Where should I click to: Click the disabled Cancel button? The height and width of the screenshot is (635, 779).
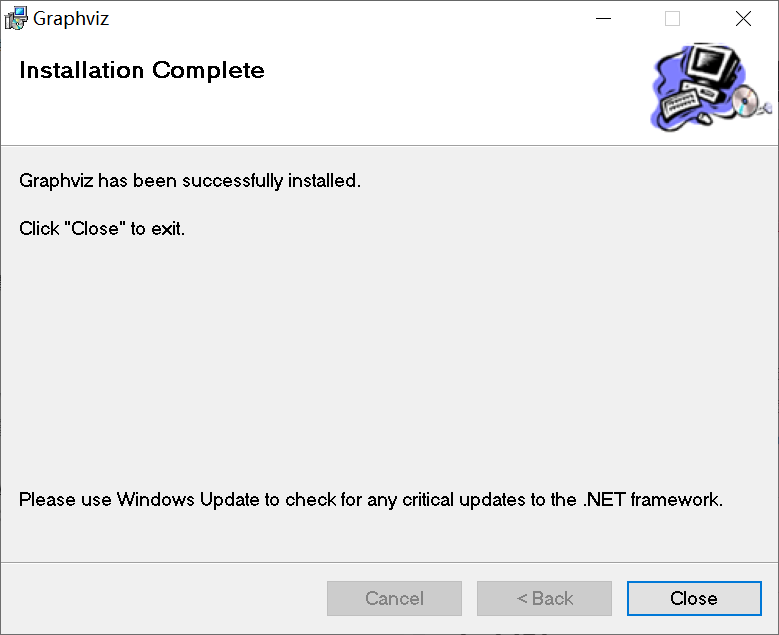pos(394,598)
